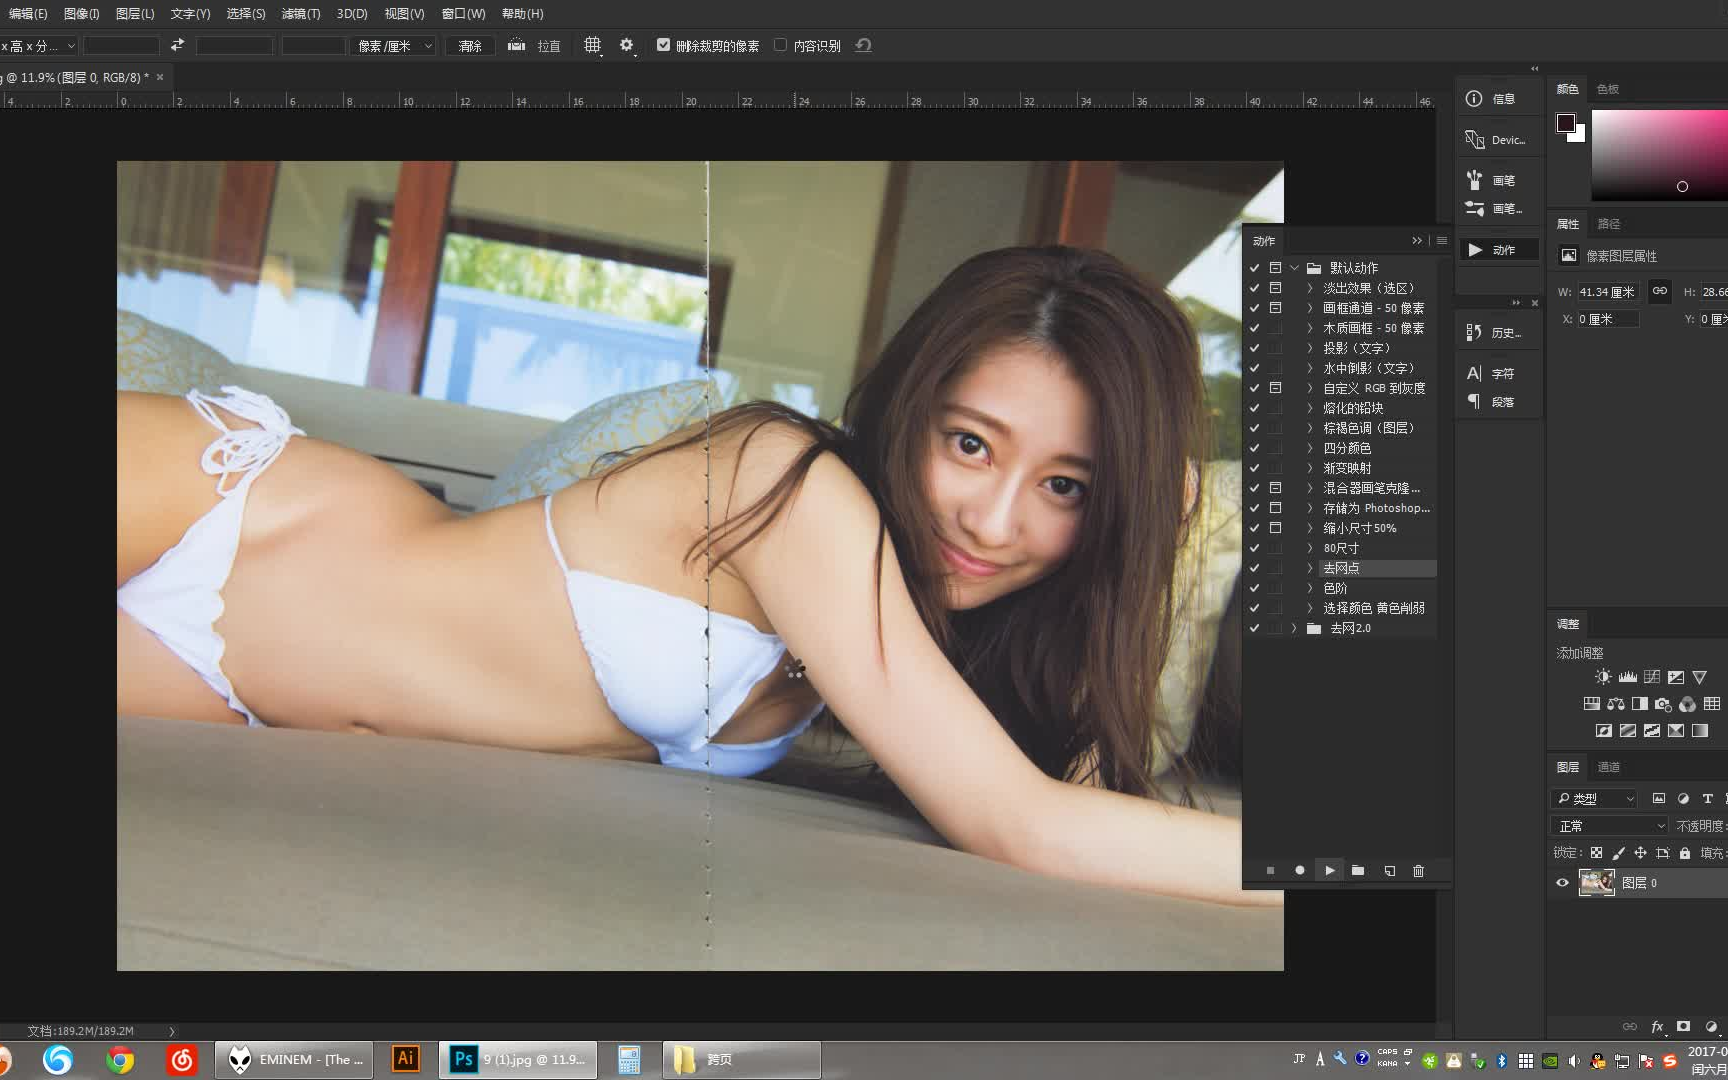
Task: Lock layer position move icon
Action: tap(1640, 853)
